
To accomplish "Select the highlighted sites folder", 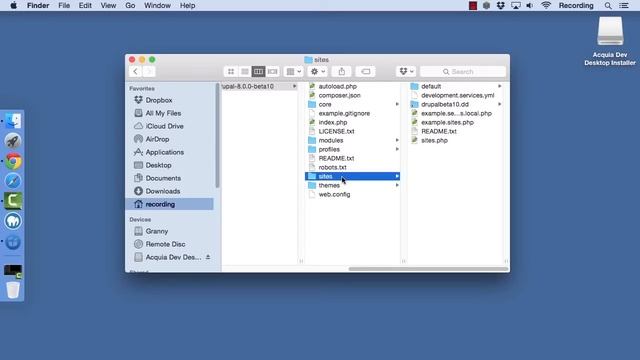I will tap(353, 176).
